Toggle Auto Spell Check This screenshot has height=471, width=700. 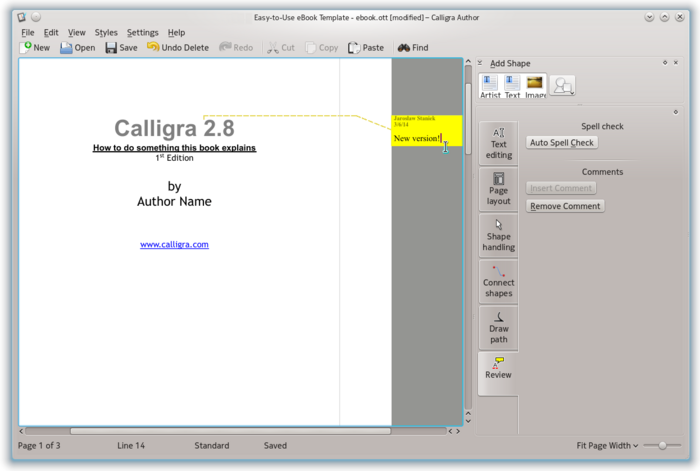point(561,143)
